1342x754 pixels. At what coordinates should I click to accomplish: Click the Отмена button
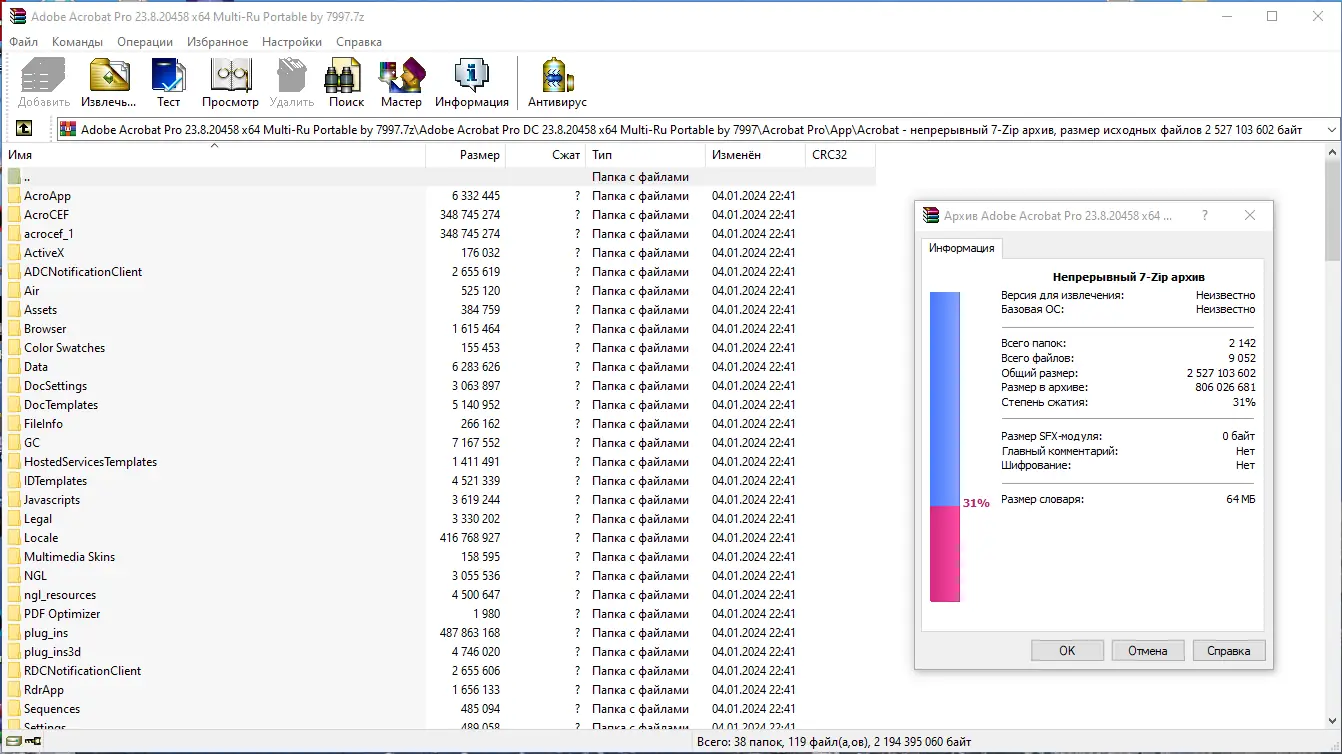click(1148, 651)
